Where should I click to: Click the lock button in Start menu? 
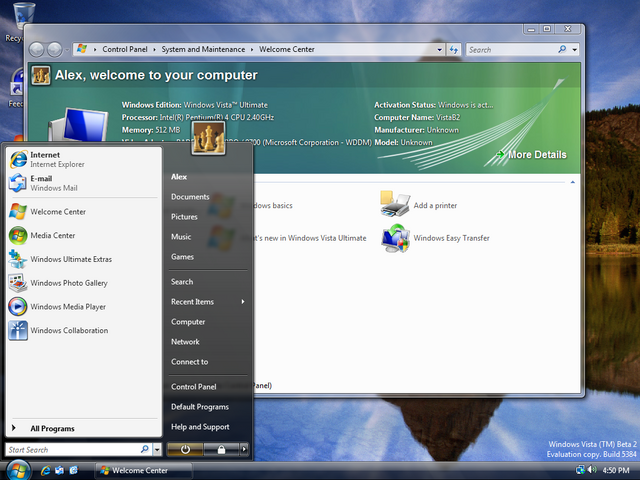tap(221, 449)
